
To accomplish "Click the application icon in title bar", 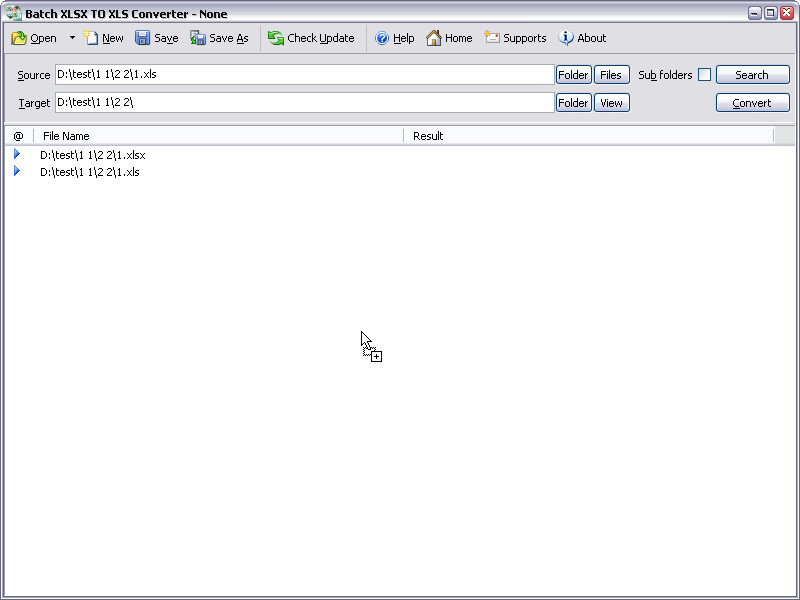I will tap(14, 13).
